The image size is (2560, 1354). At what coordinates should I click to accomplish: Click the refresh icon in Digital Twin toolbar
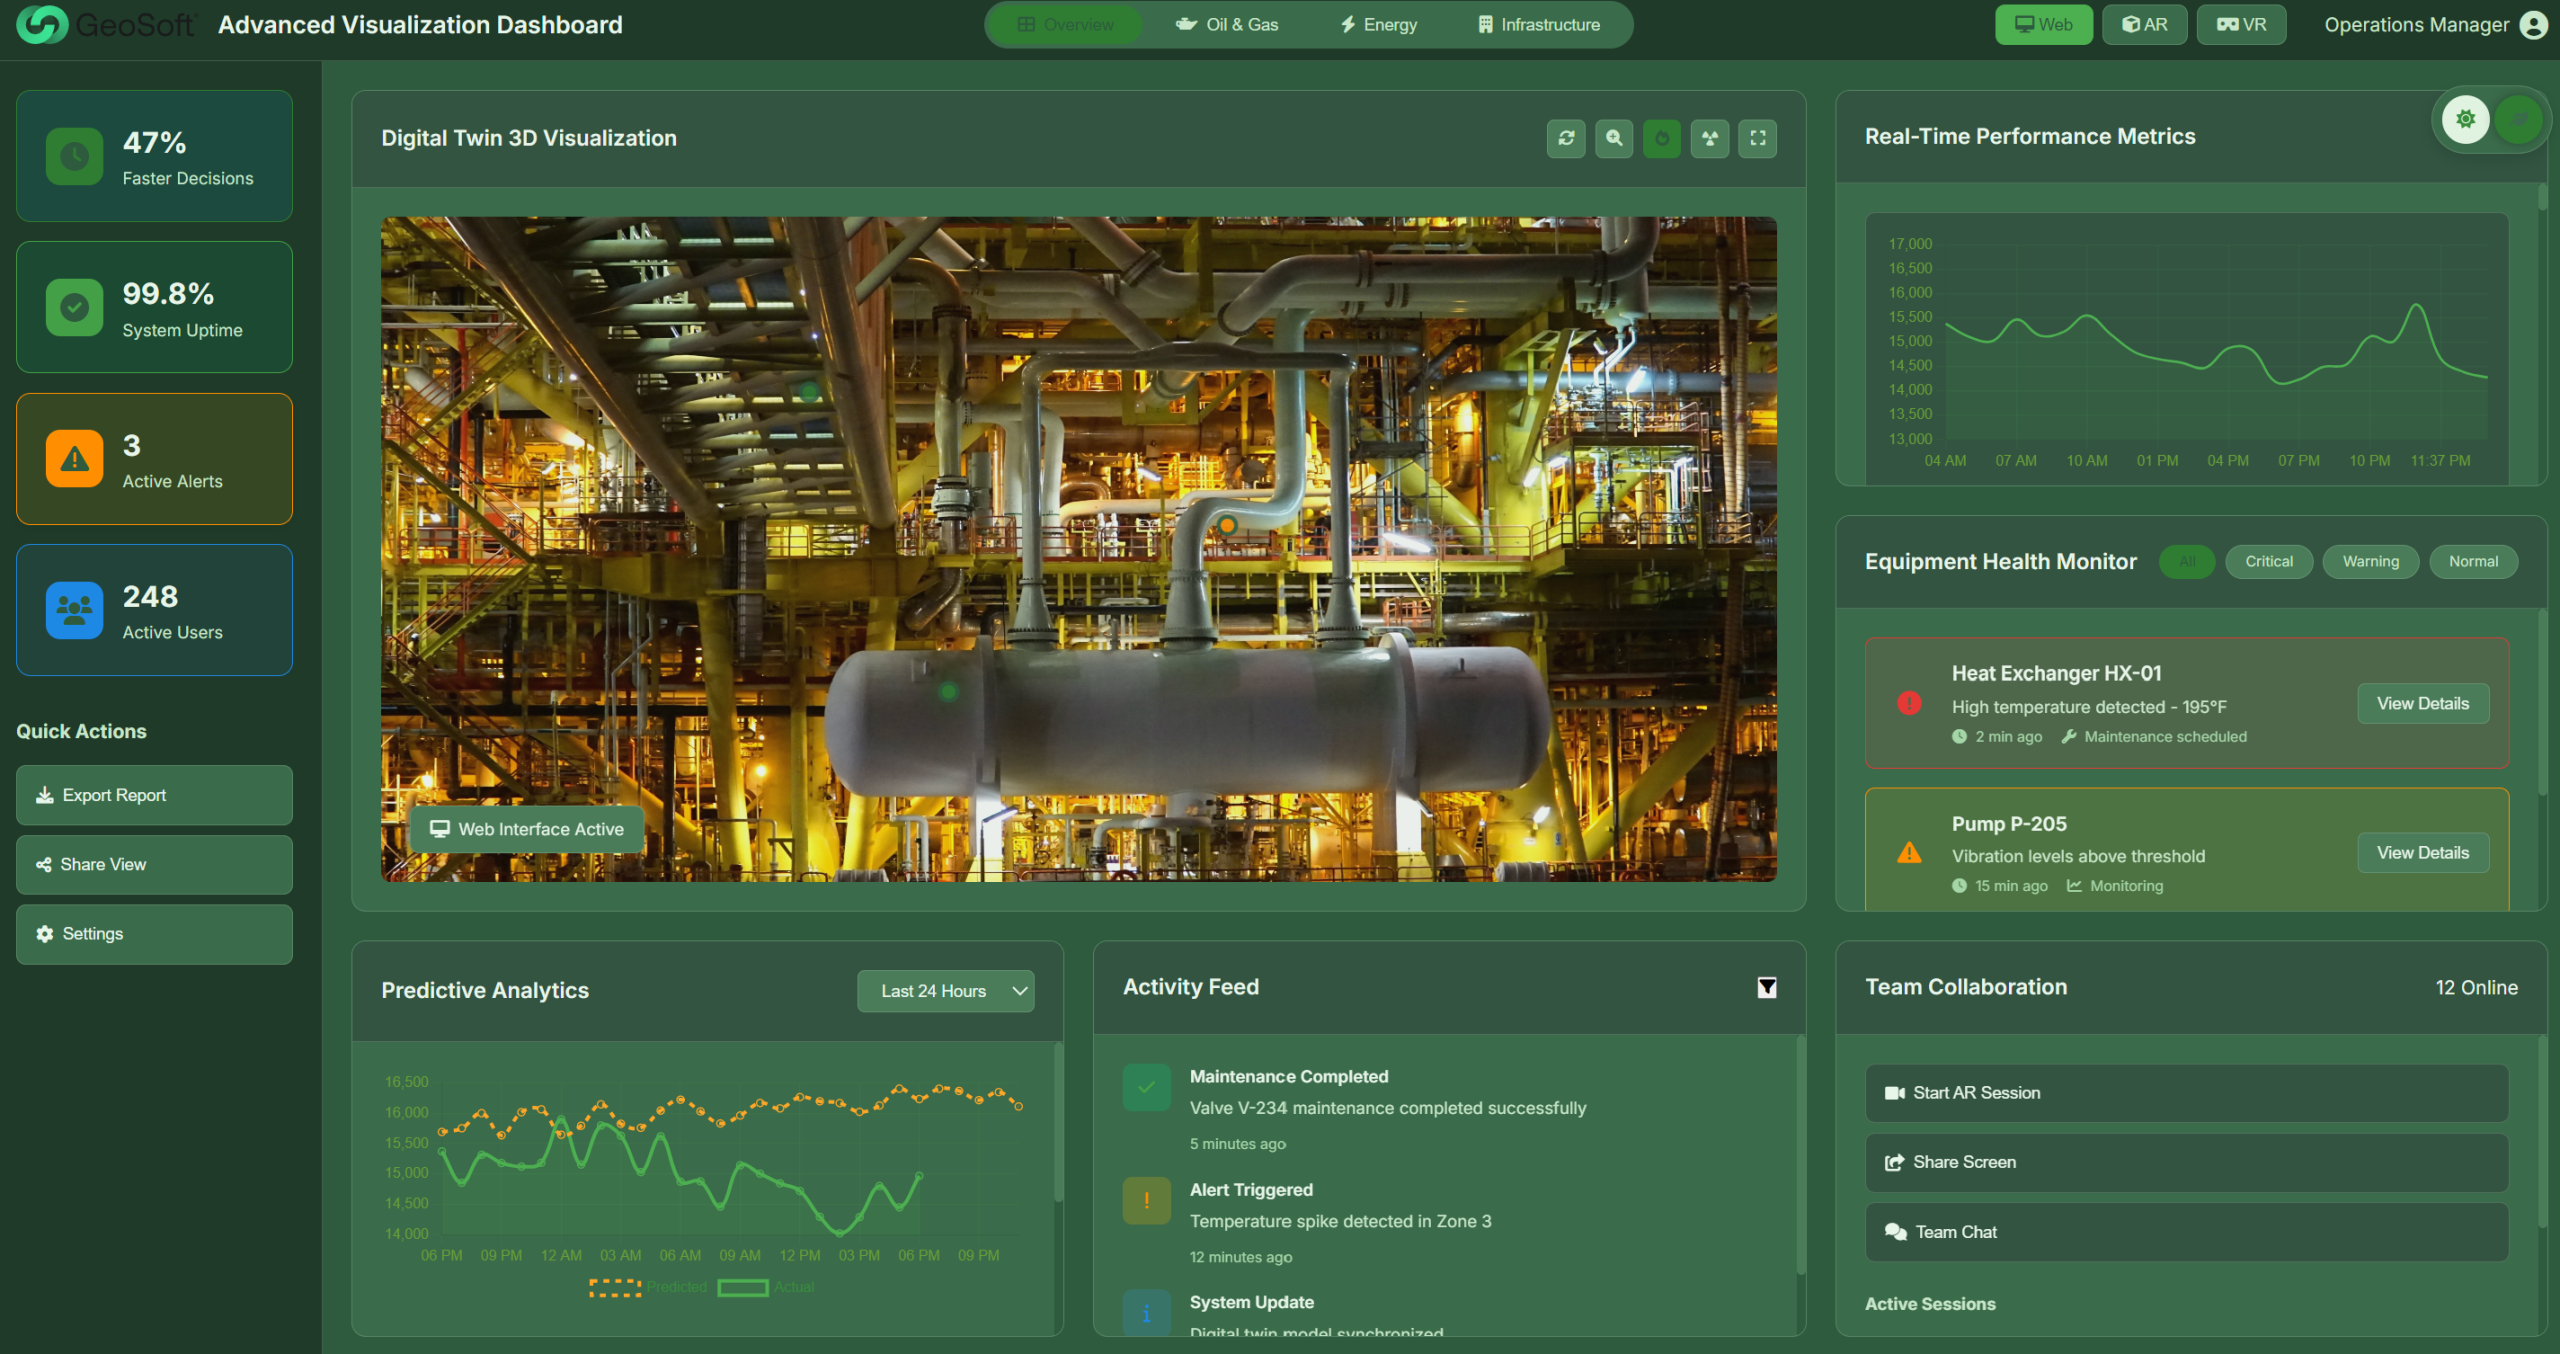(1566, 138)
